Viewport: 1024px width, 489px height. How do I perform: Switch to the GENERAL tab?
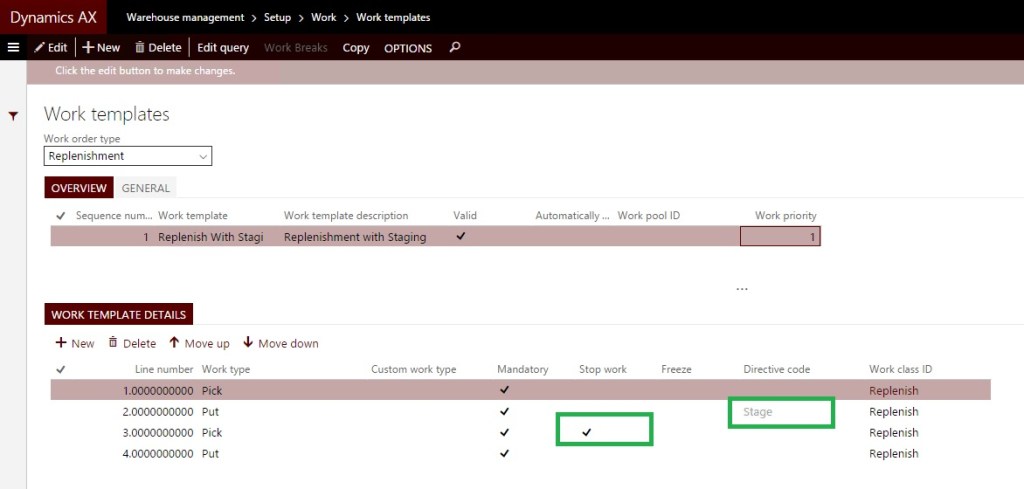[146, 188]
